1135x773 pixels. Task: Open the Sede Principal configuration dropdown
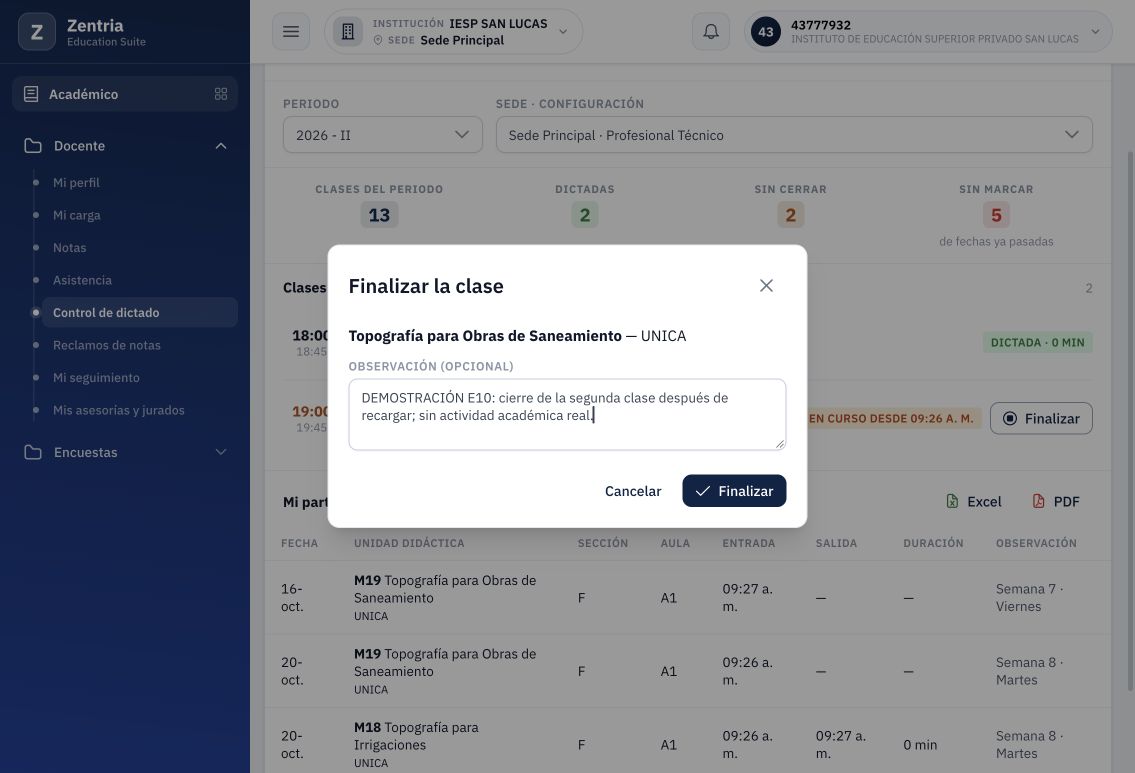(794, 135)
